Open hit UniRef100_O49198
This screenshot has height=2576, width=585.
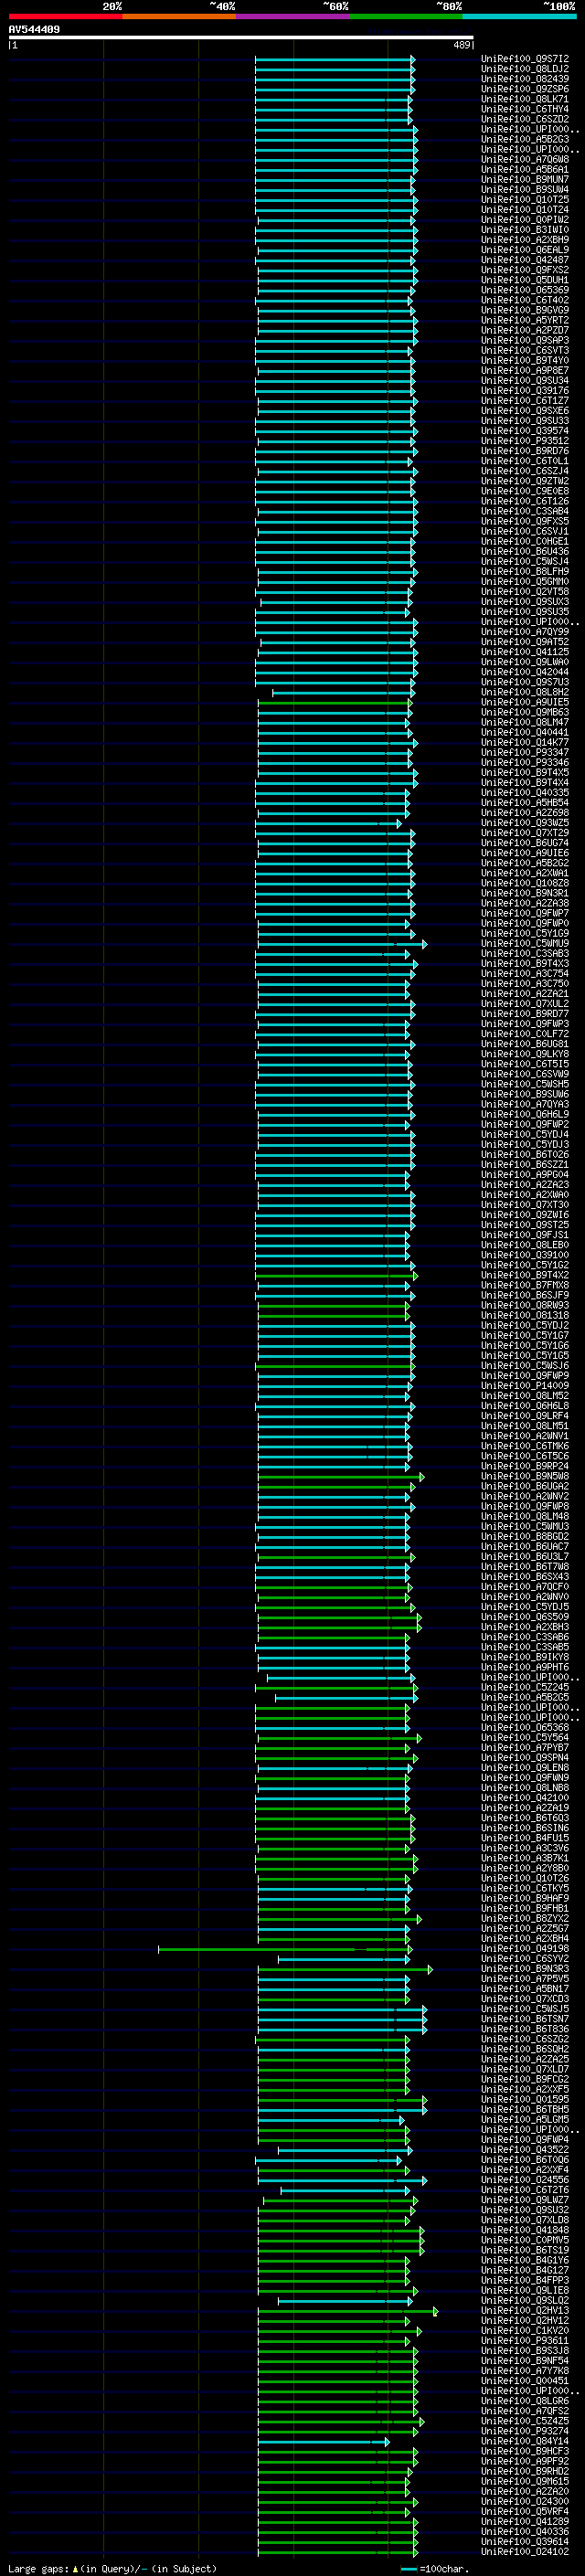click(525, 1948)
